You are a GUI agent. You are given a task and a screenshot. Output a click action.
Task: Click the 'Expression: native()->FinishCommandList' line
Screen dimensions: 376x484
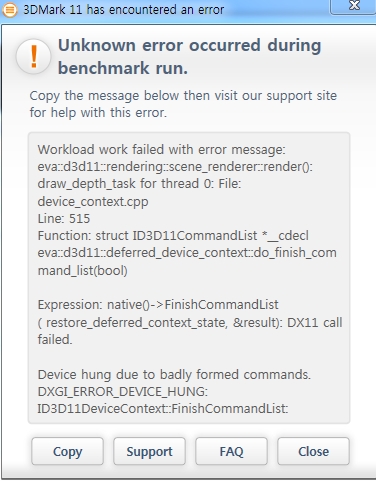point(158,305)
